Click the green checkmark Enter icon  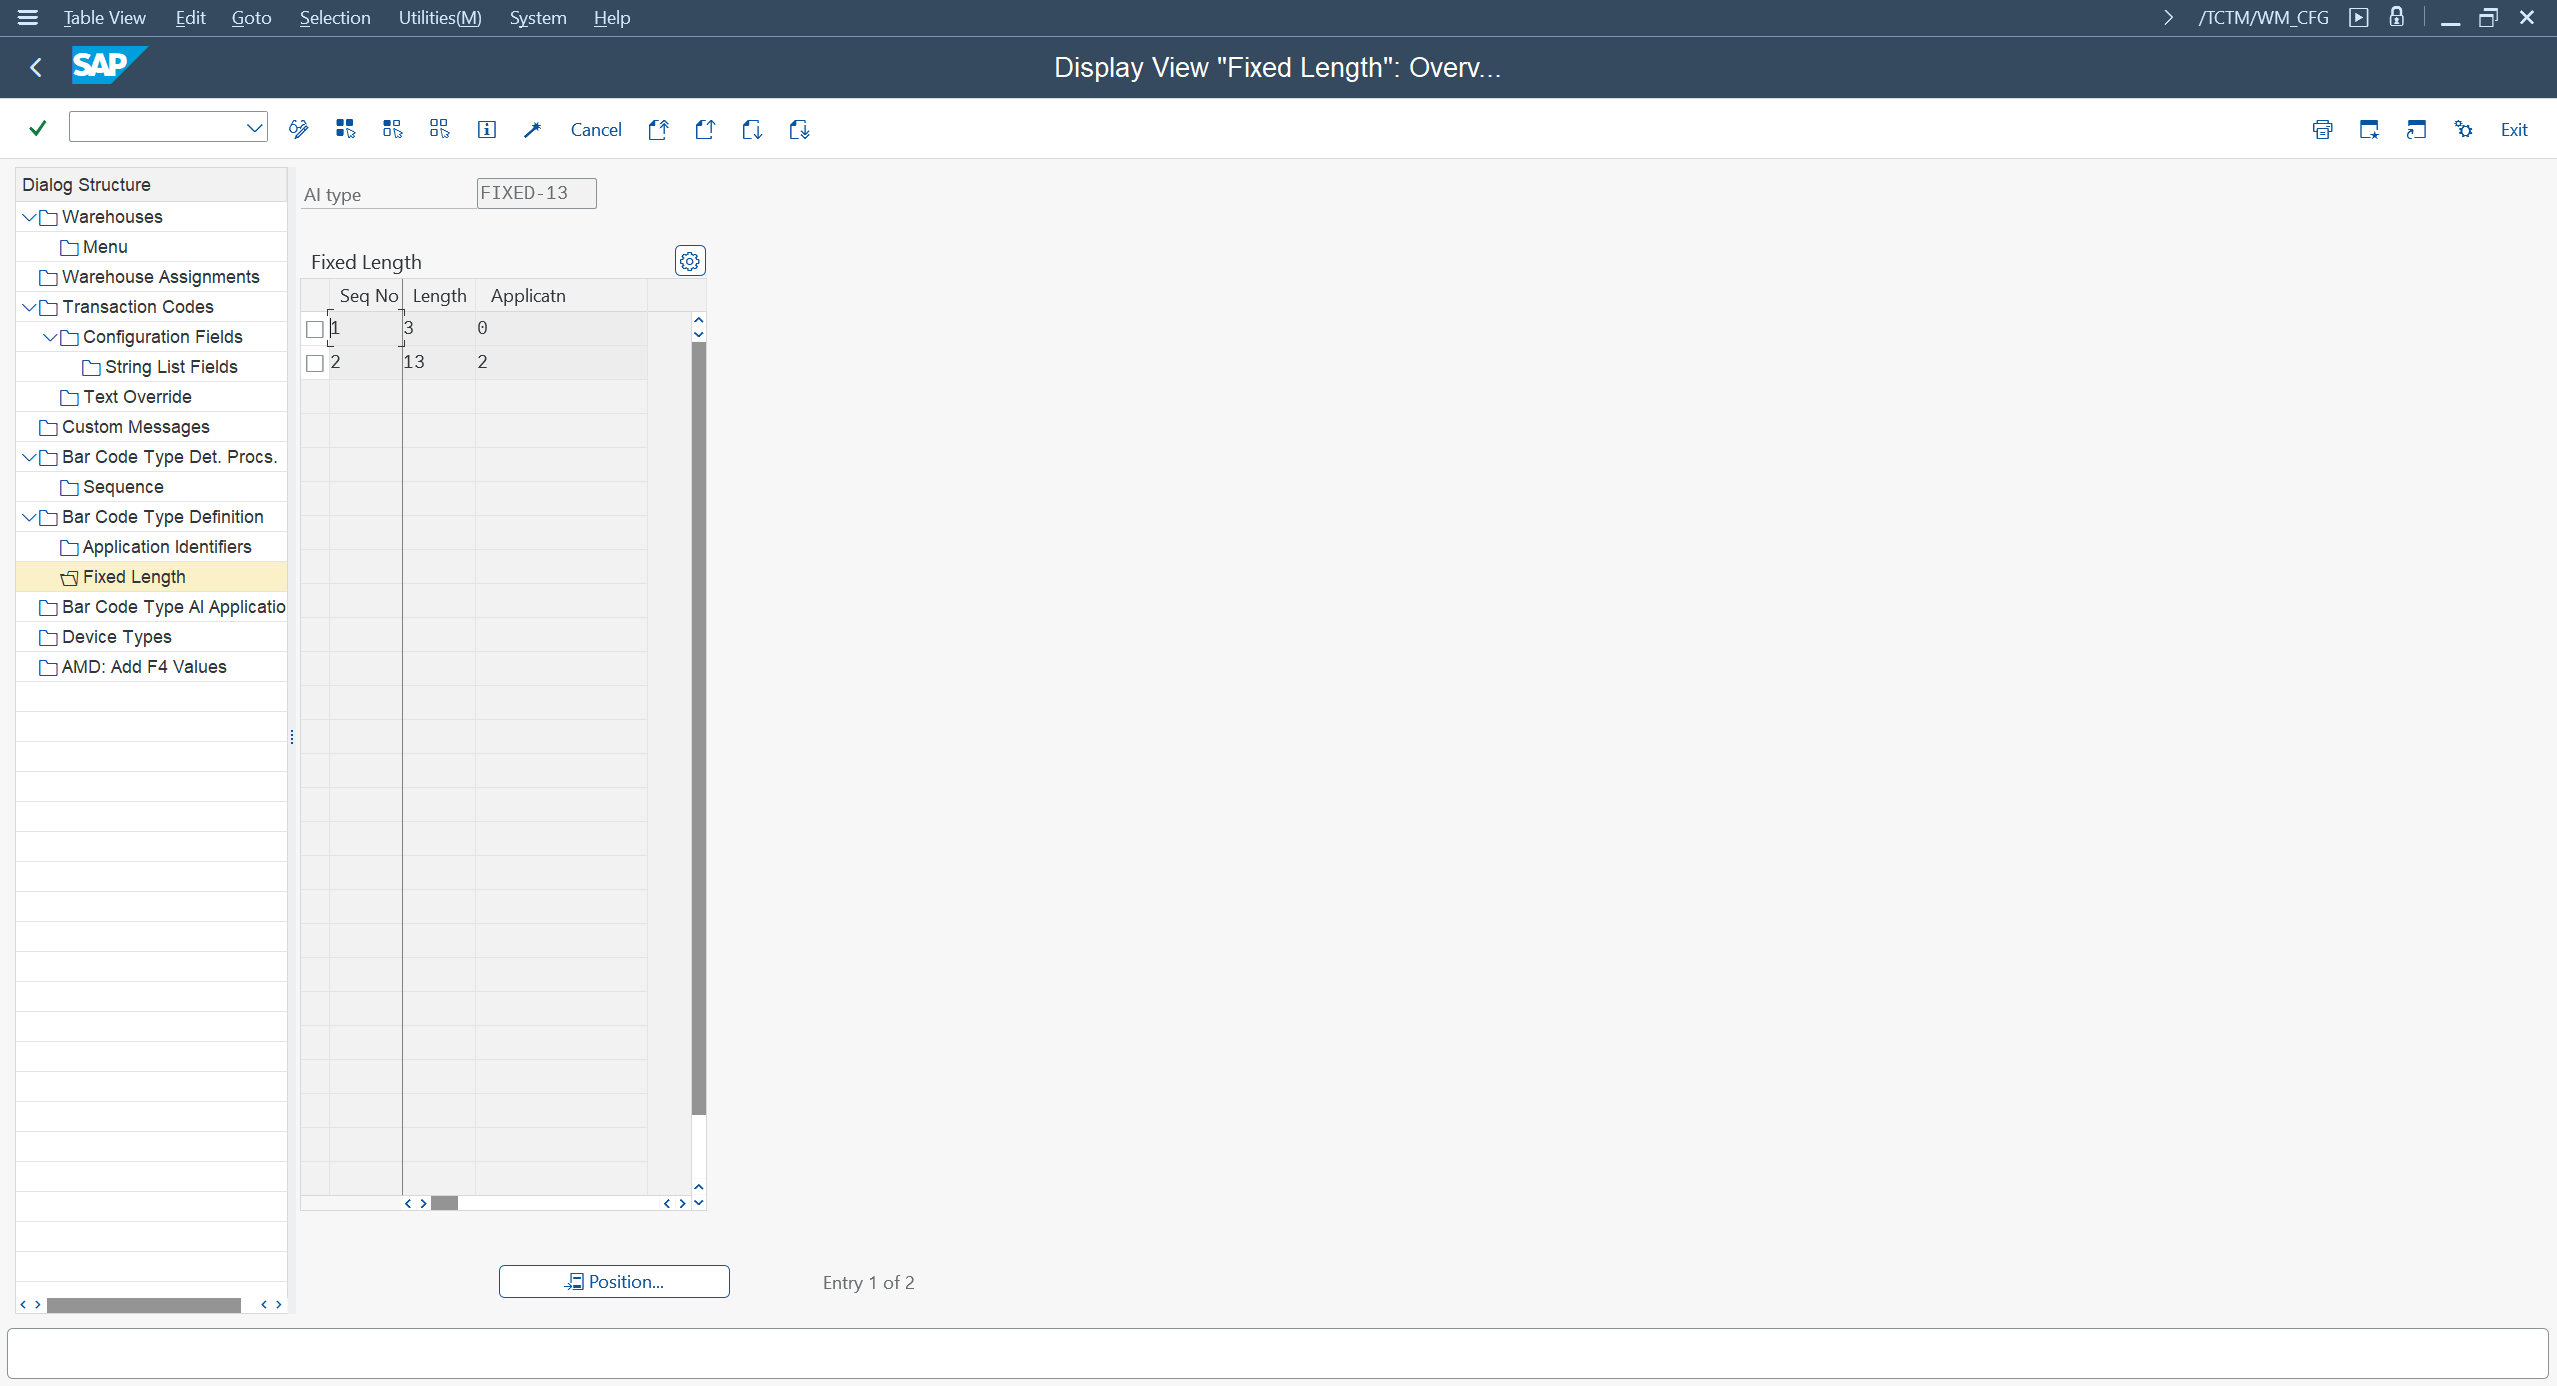point(38,128)
